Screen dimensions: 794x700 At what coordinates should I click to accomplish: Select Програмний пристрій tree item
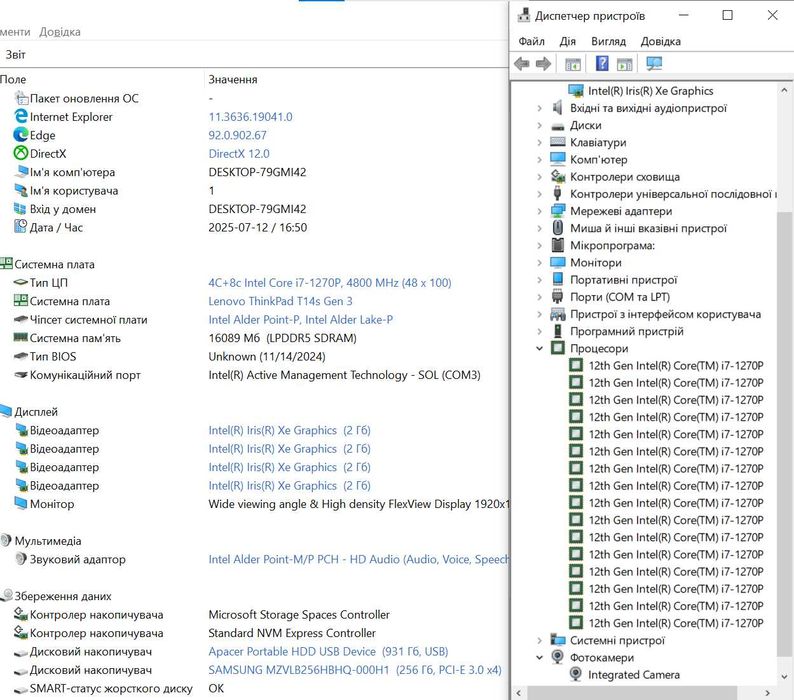(x=627, y=331)
